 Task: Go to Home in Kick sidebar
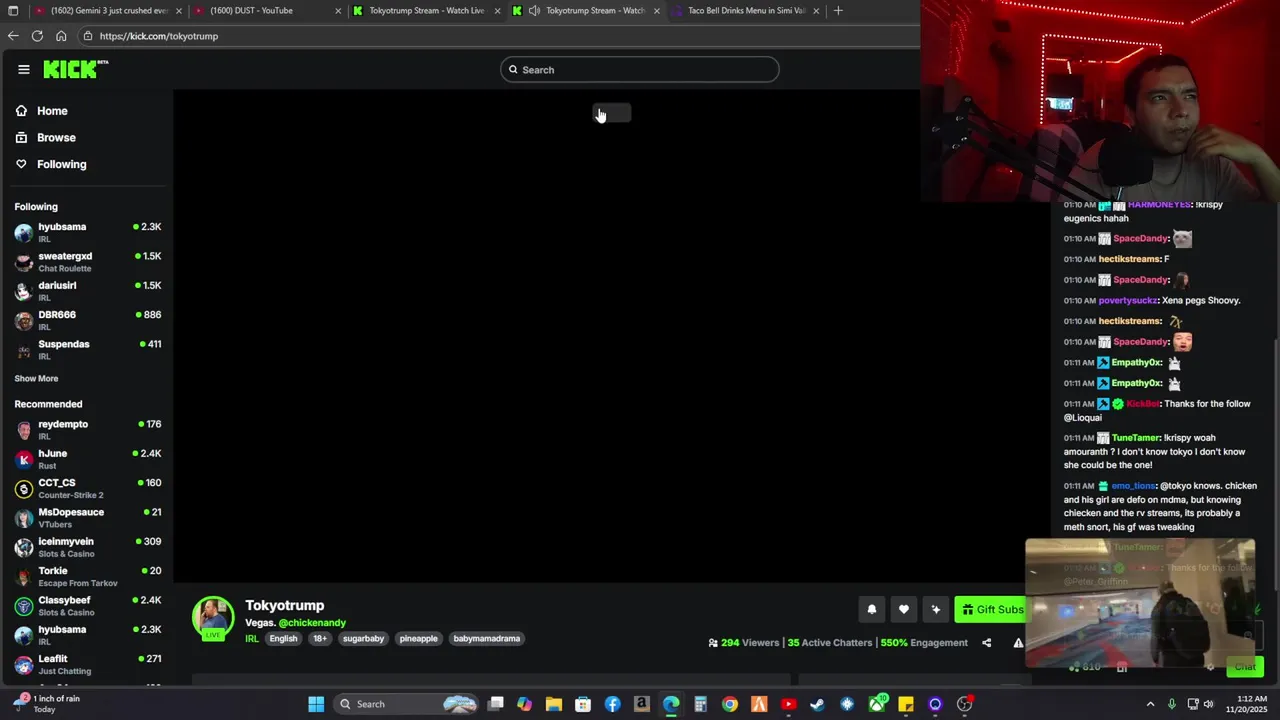coord(52,111)
